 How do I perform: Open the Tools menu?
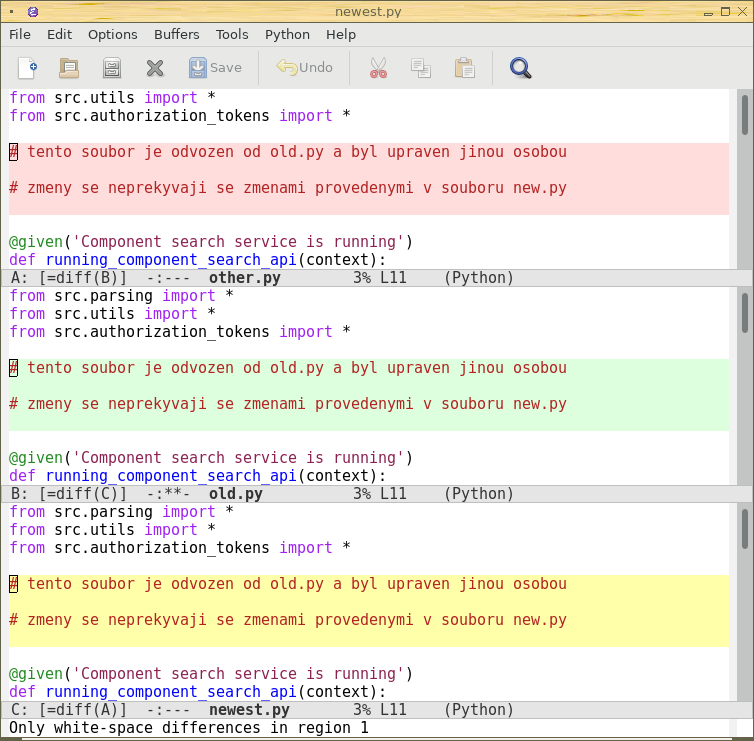[x=232, y=34]
